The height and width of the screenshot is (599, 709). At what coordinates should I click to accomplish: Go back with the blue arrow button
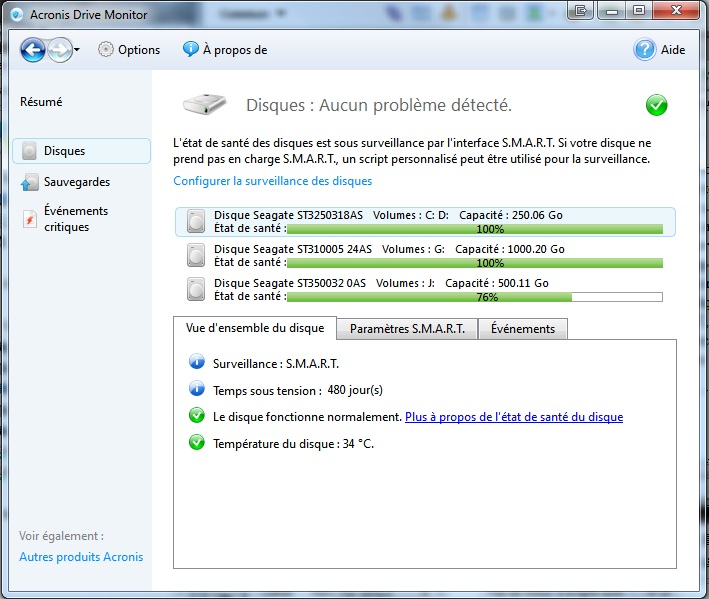point(33,50)
